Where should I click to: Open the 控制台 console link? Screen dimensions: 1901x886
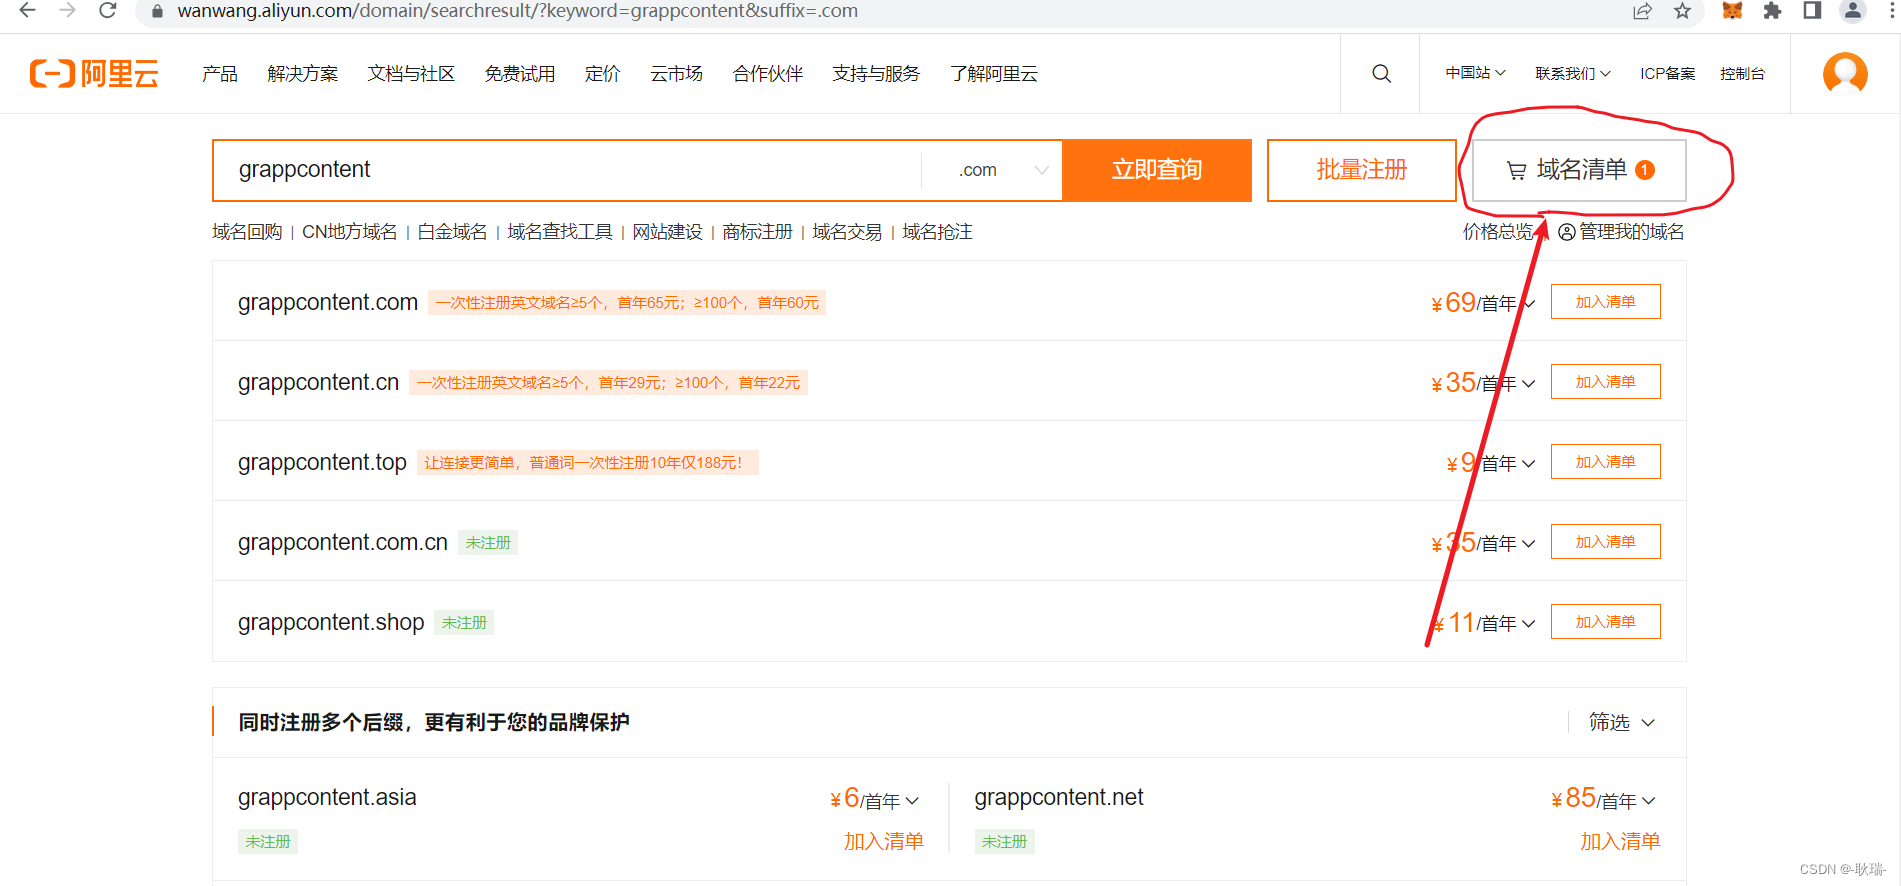click(x=1742, y=73)
